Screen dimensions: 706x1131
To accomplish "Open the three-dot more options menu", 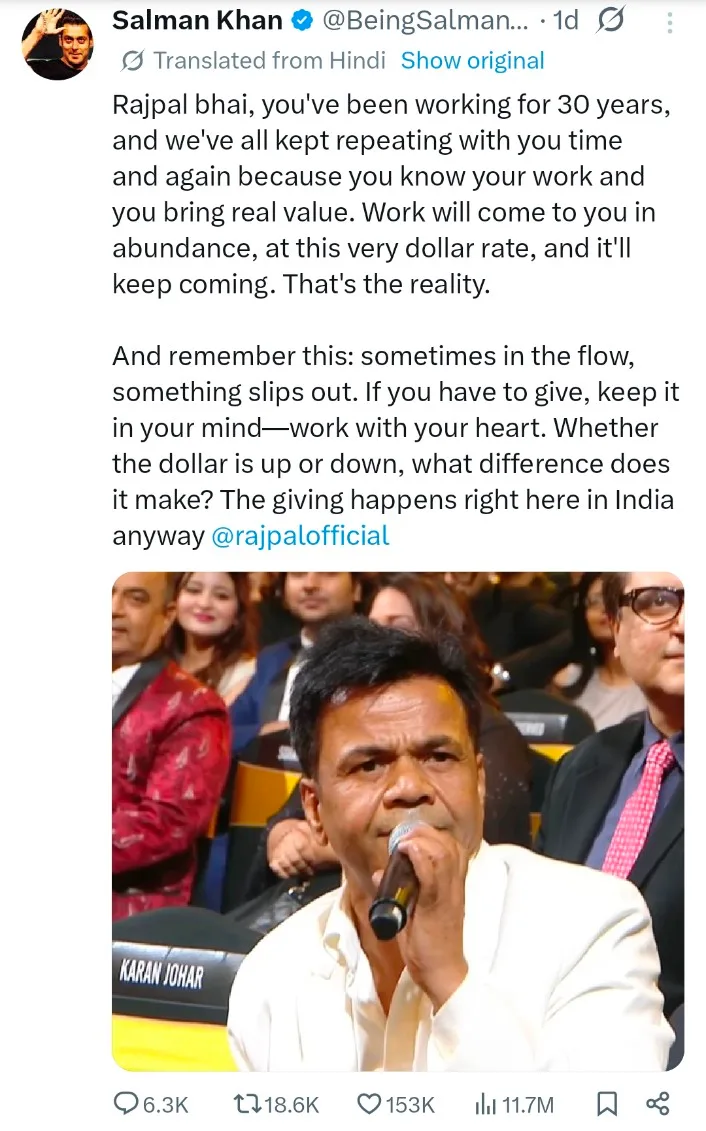I will pos(669,22).
